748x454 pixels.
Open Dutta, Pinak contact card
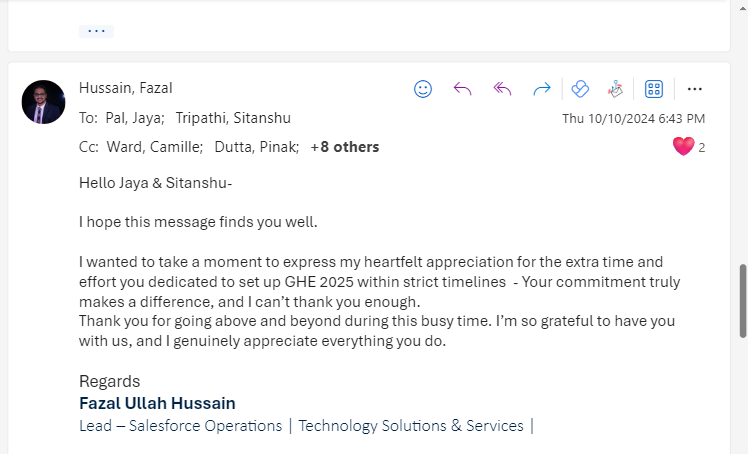(257, 147)
